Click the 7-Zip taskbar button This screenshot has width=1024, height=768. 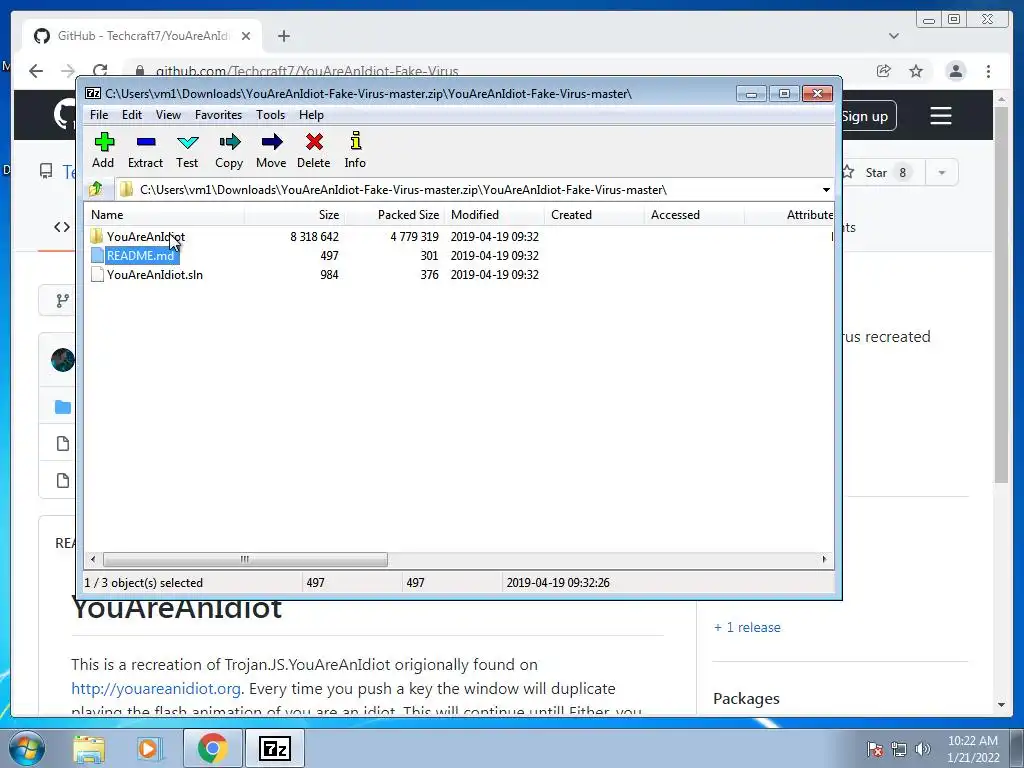coord(274,748)
